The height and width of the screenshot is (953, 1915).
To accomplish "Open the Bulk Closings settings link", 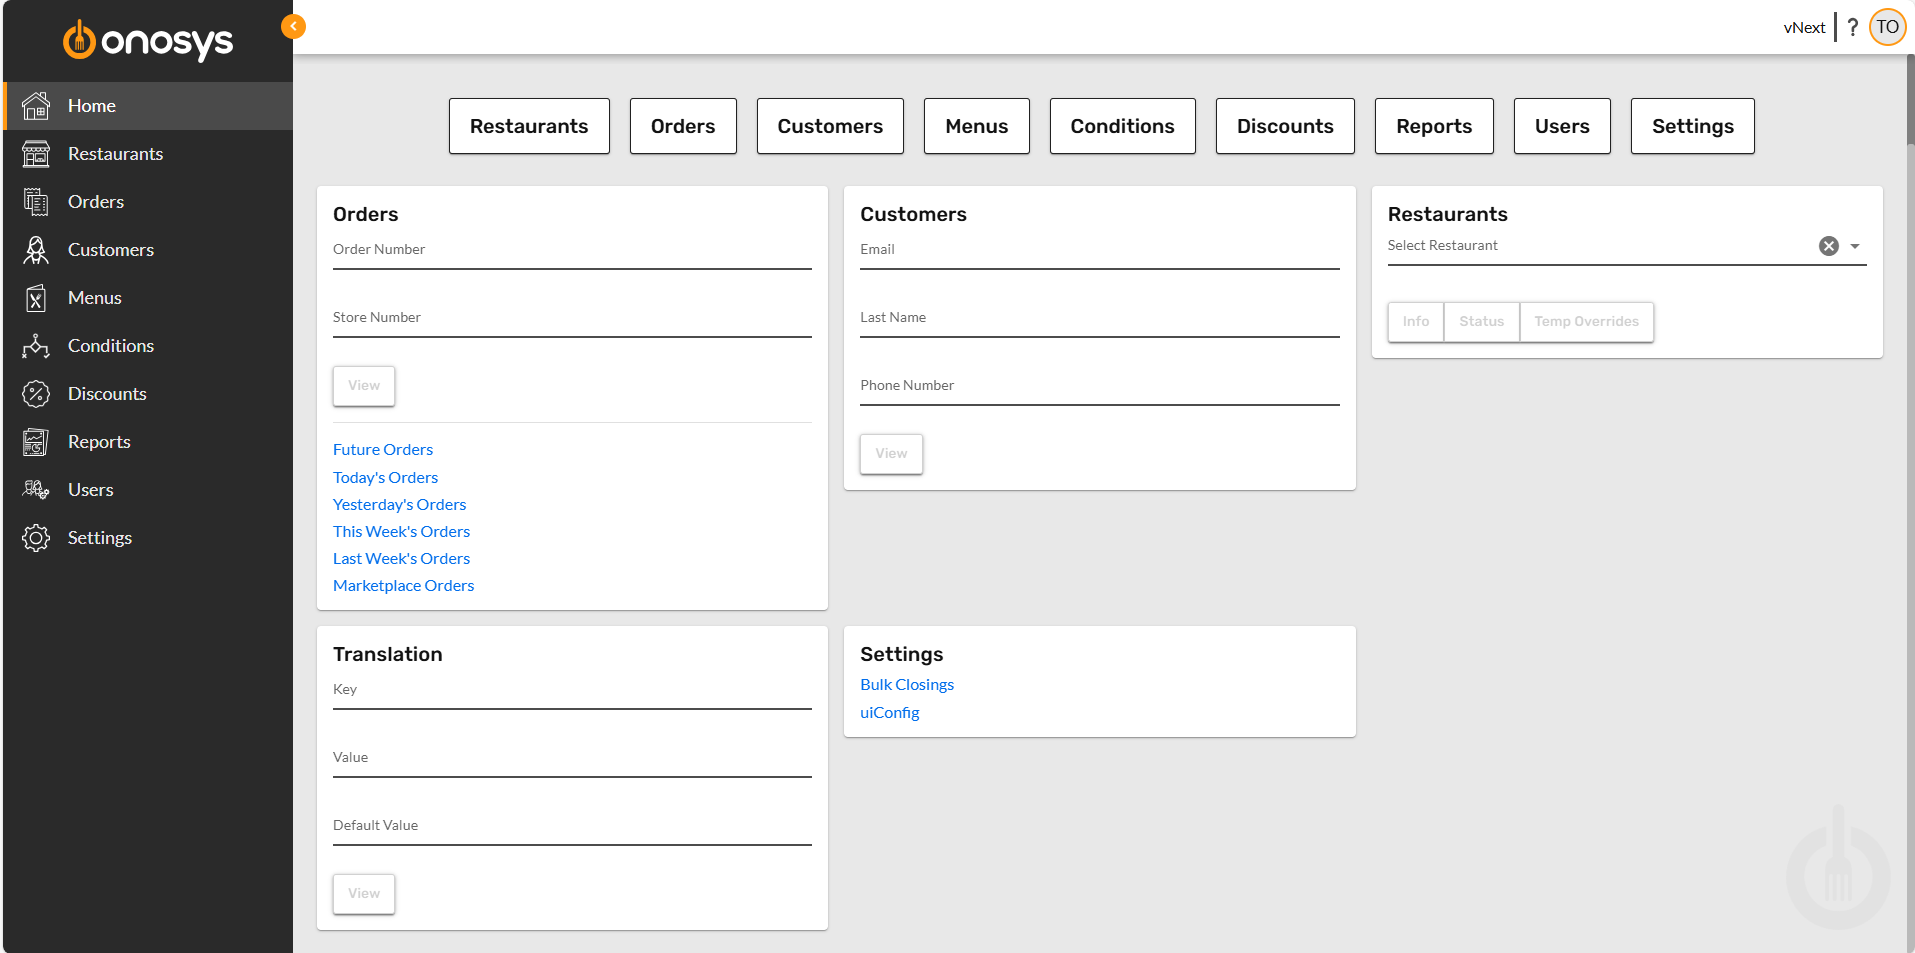I will click(x=906, y=684).
